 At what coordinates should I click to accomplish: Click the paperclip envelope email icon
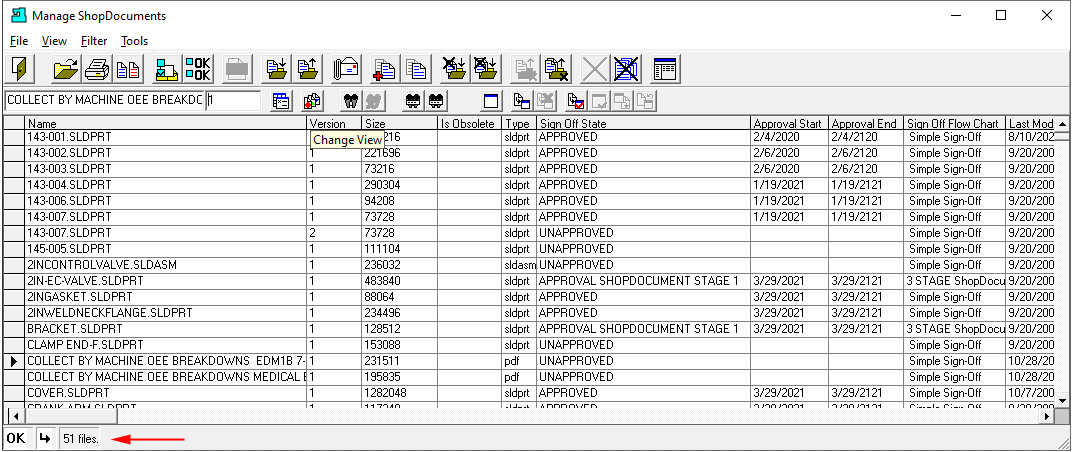pyautogui.click(x=346, y=68)
